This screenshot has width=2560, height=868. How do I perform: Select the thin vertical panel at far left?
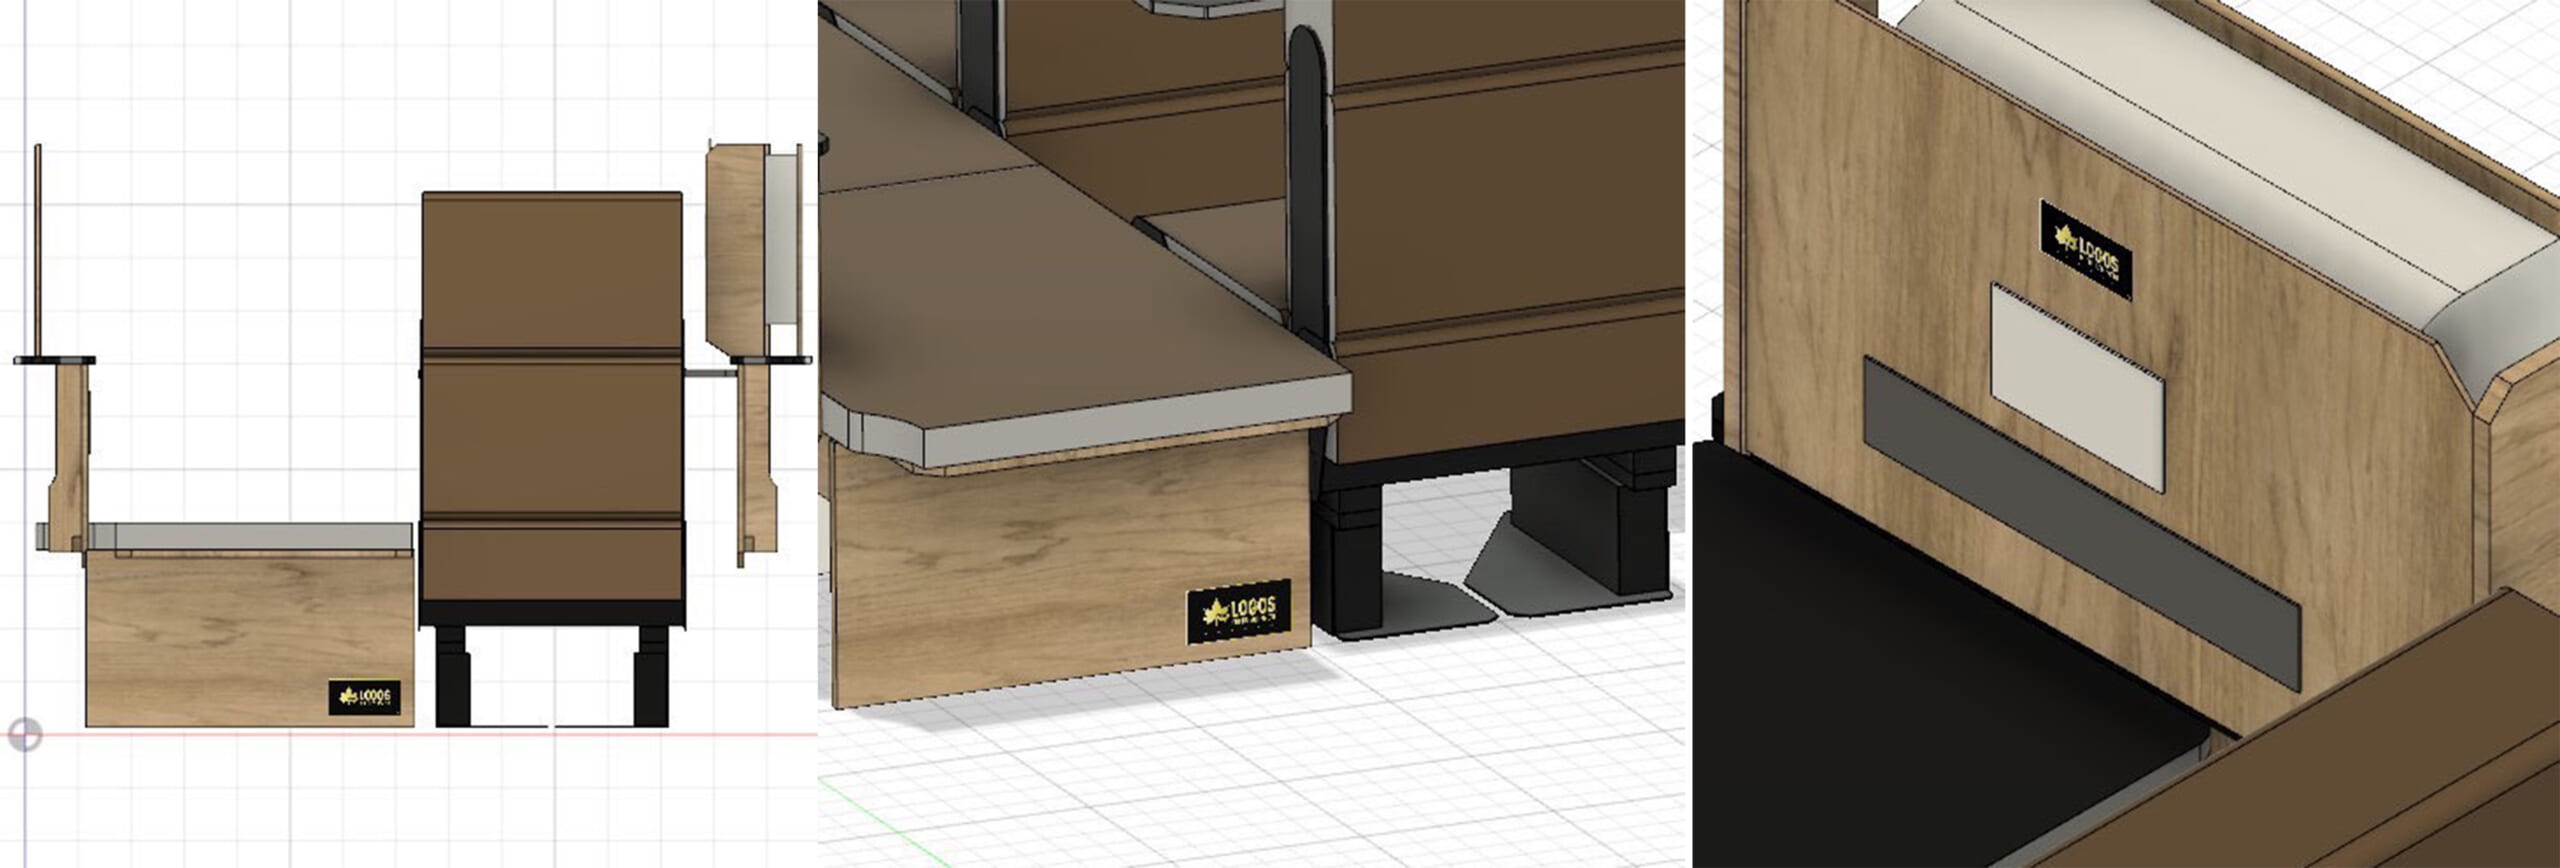coord(38,250)
